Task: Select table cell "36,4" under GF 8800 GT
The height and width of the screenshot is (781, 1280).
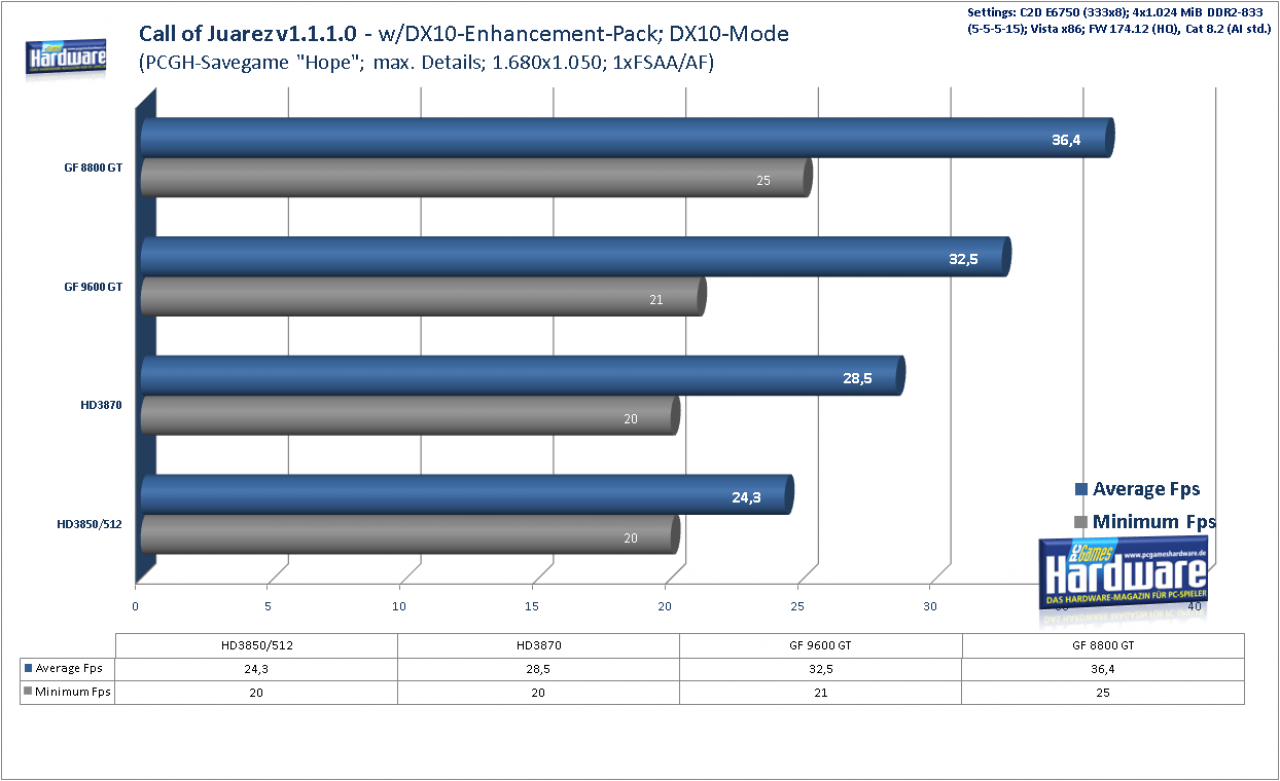Action: coord(1103,668)
